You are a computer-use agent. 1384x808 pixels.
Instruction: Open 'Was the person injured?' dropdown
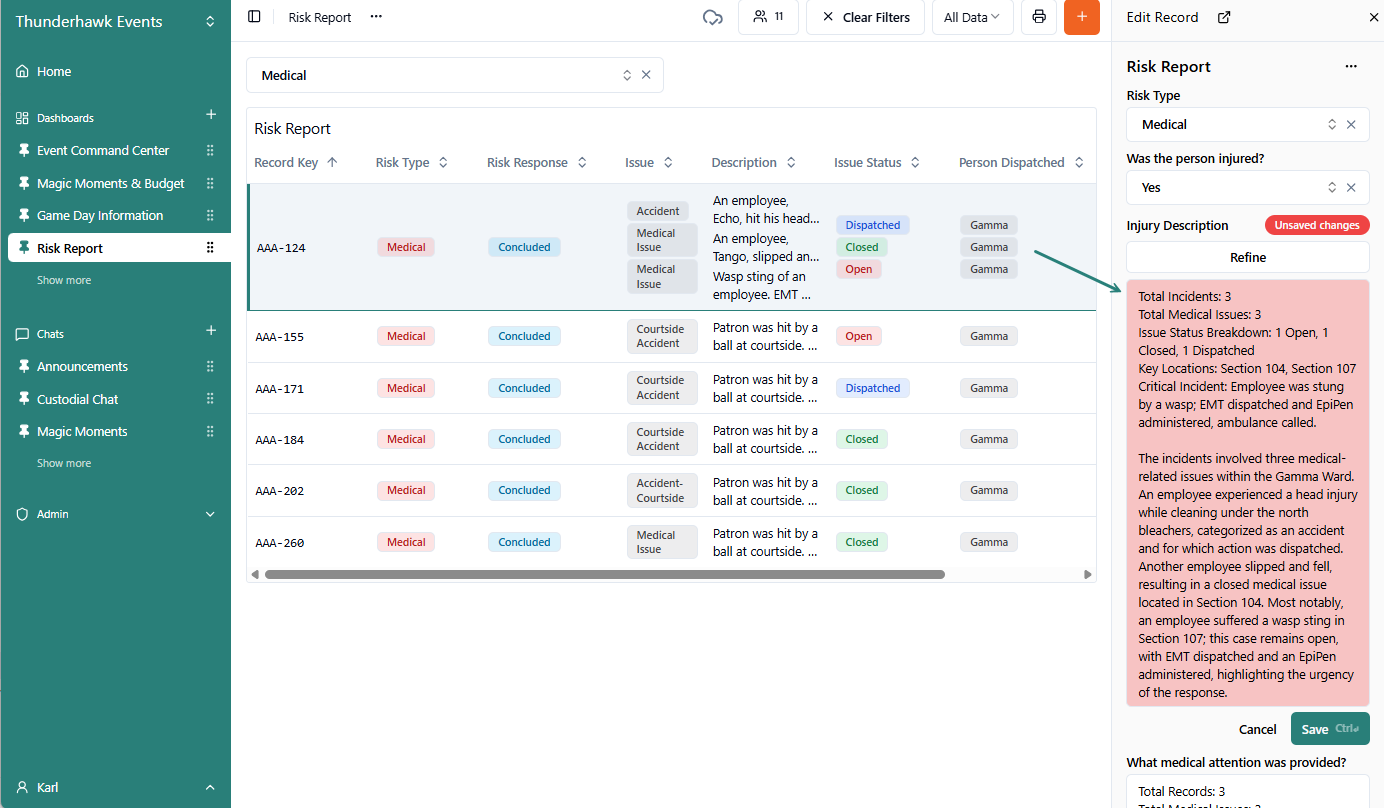(1236, 187)
